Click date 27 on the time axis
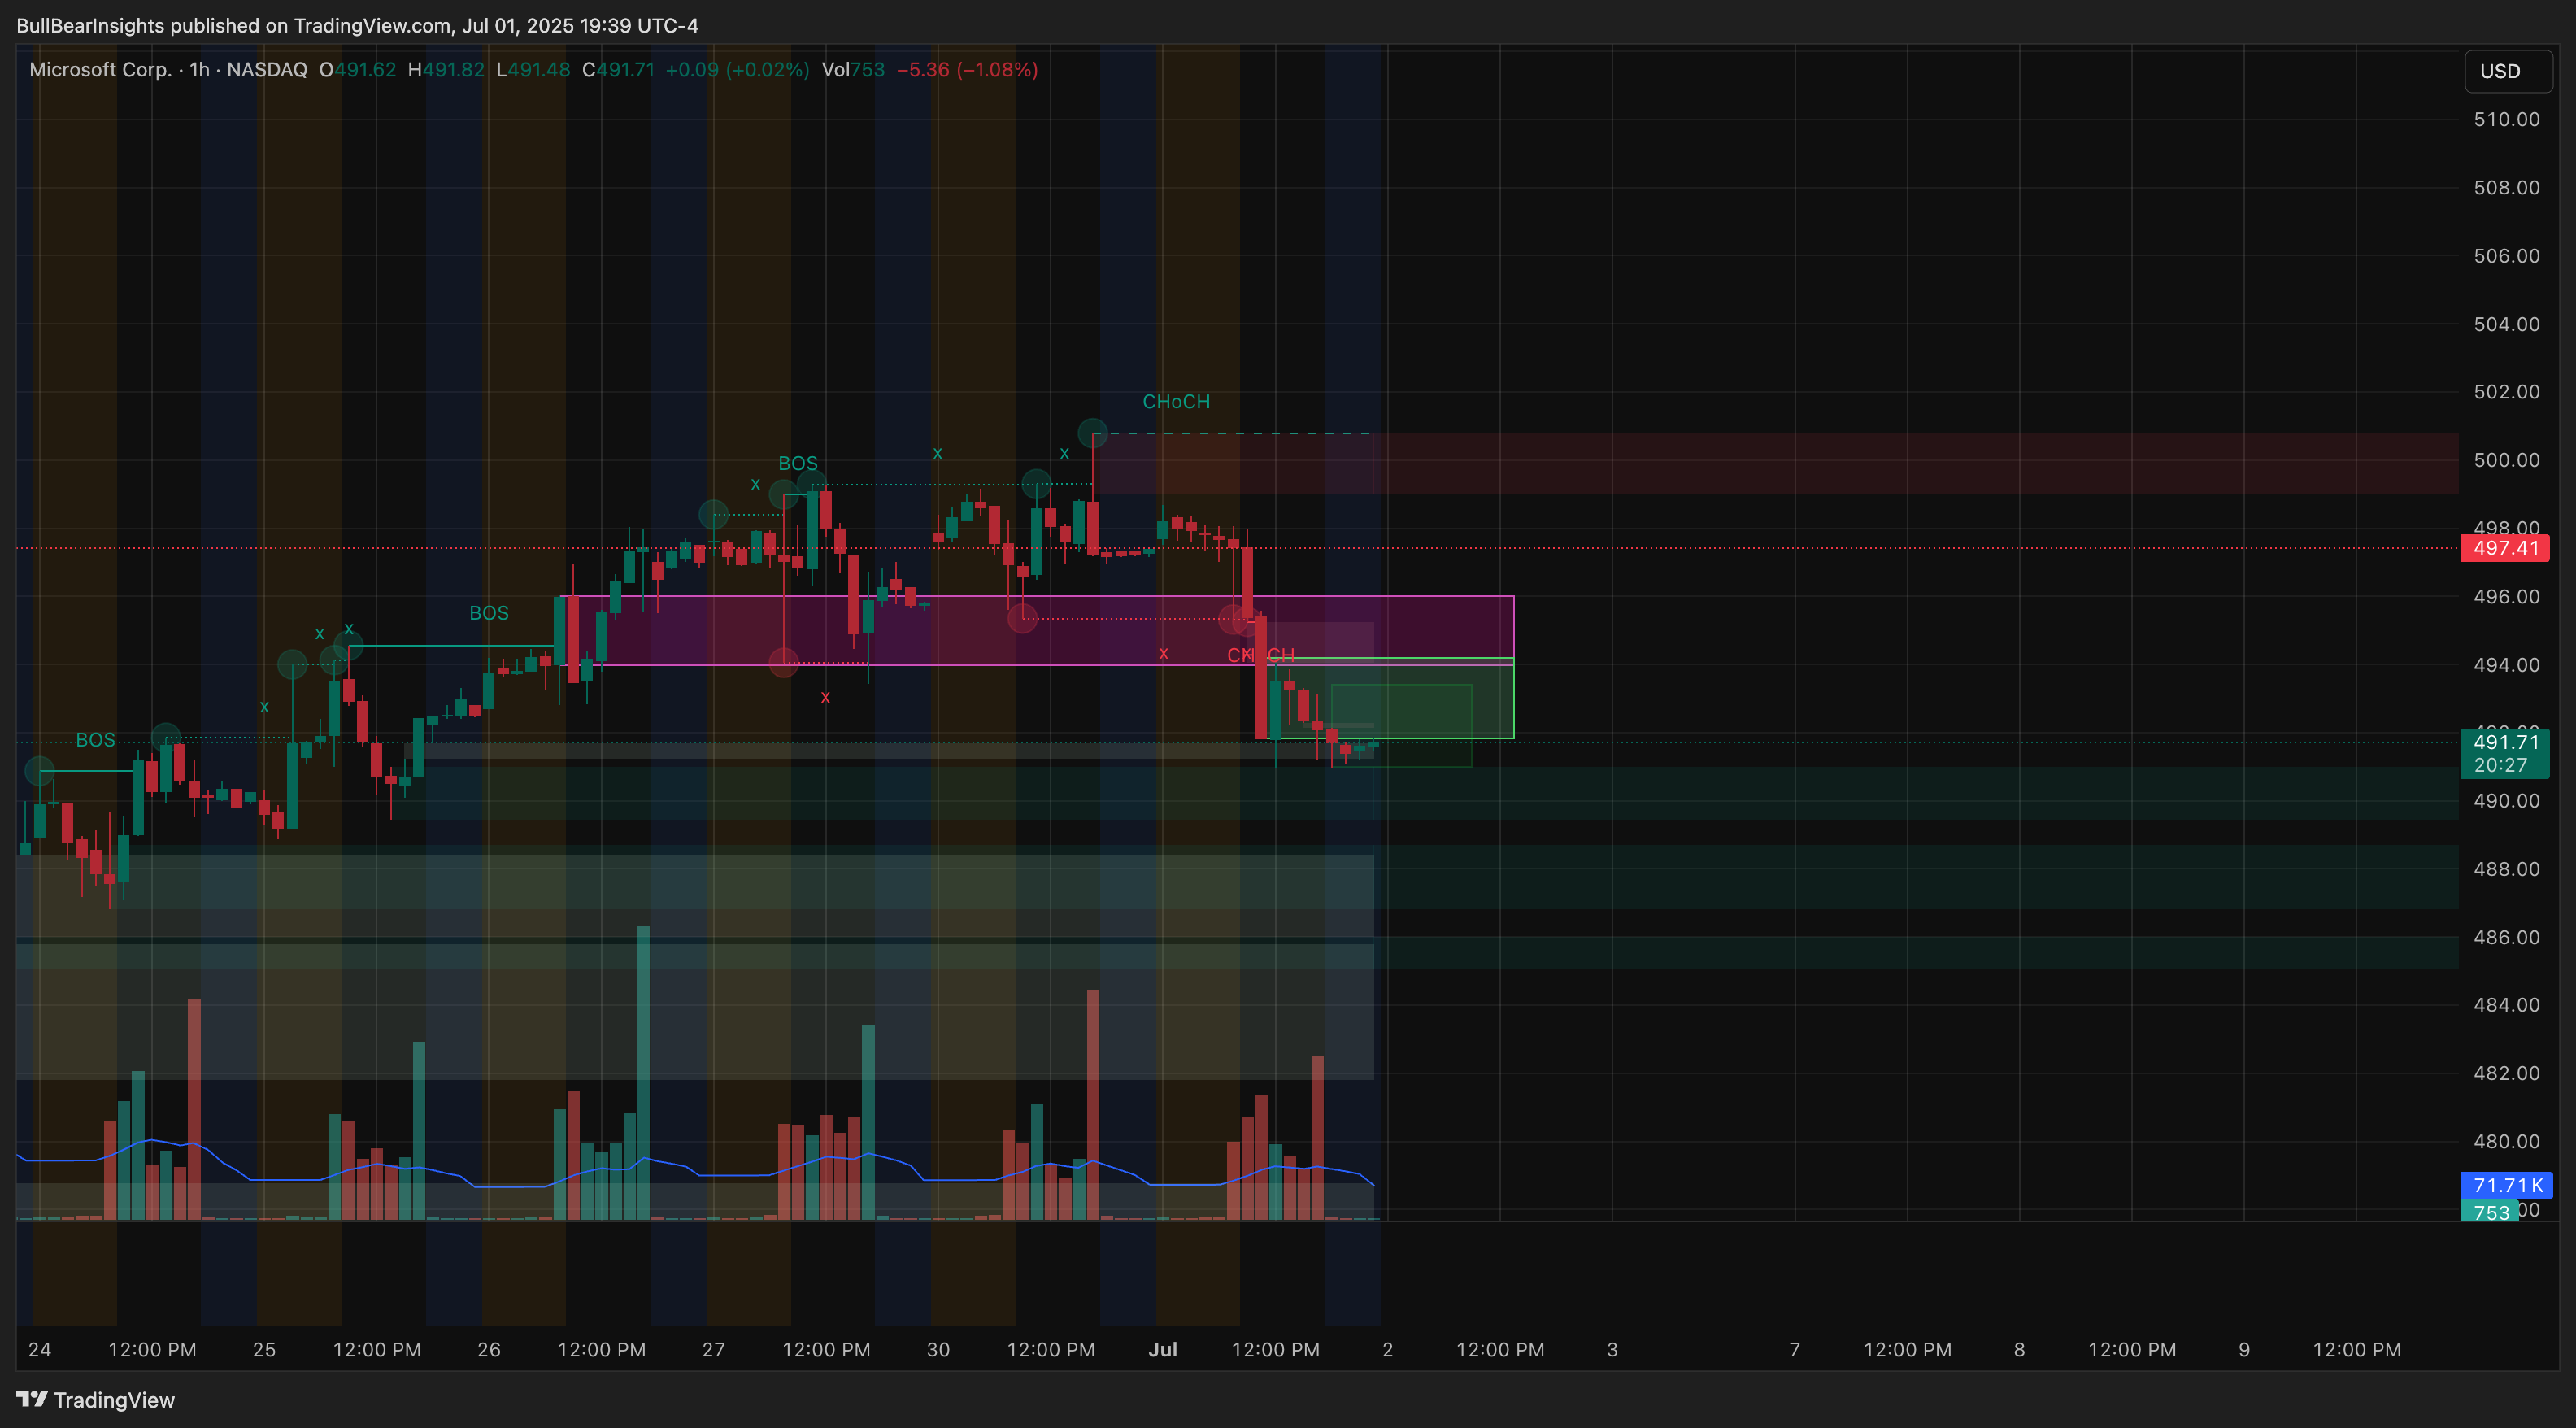2576x1428 pixels. click(x=713, y=1350)
